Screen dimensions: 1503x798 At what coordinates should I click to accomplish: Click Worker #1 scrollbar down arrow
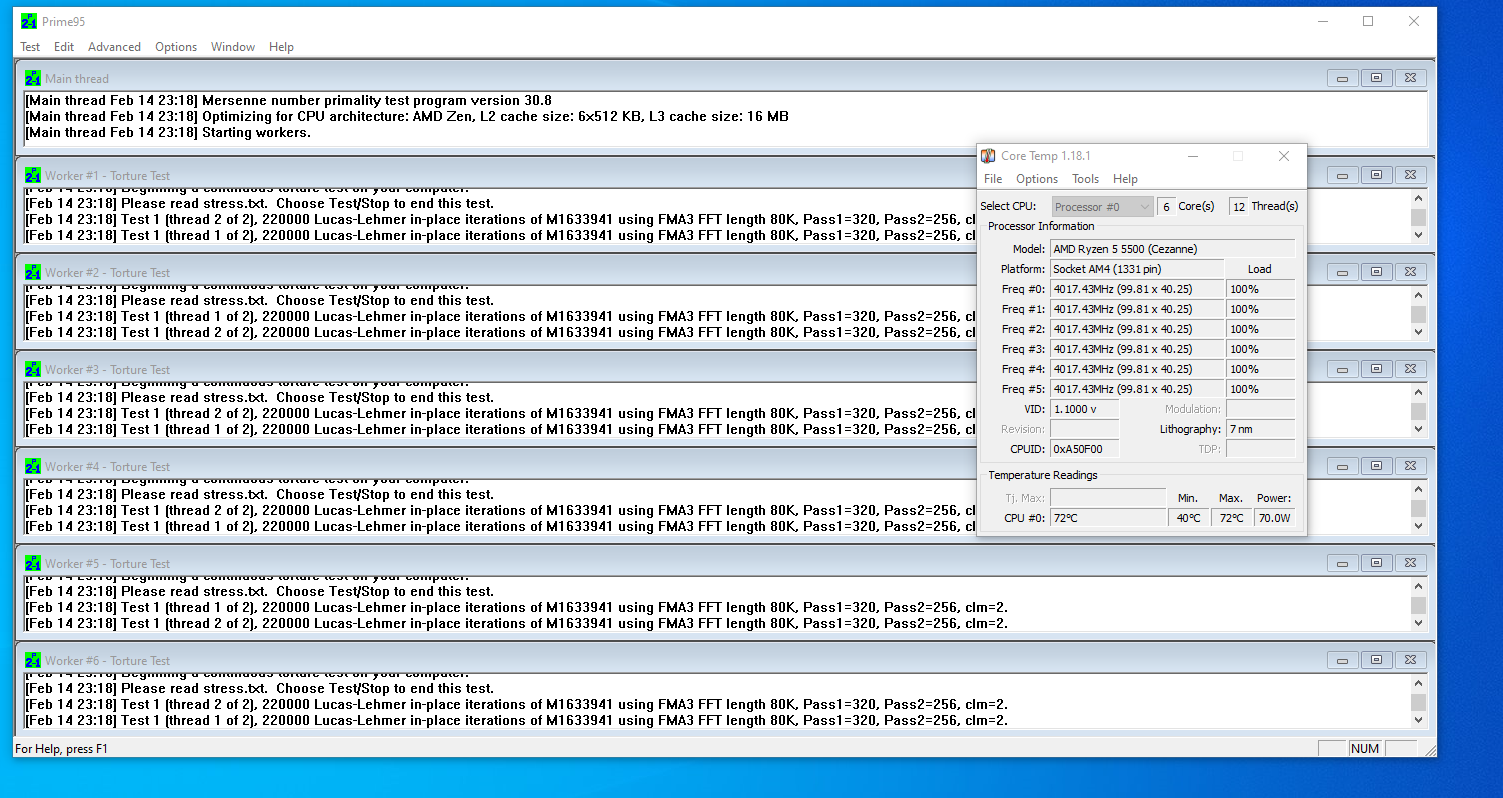[1418, 235]
